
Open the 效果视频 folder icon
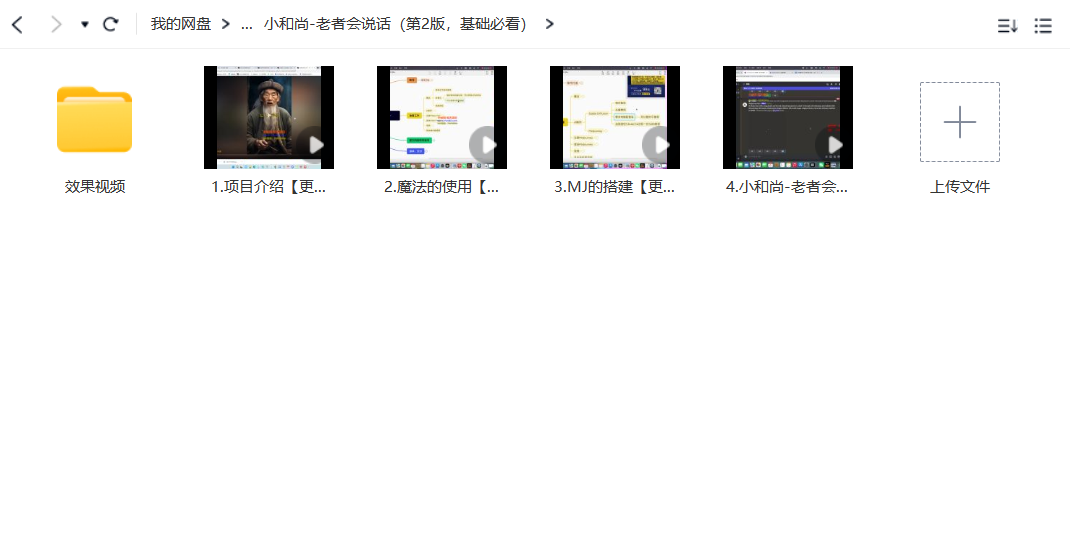(94, 119)
